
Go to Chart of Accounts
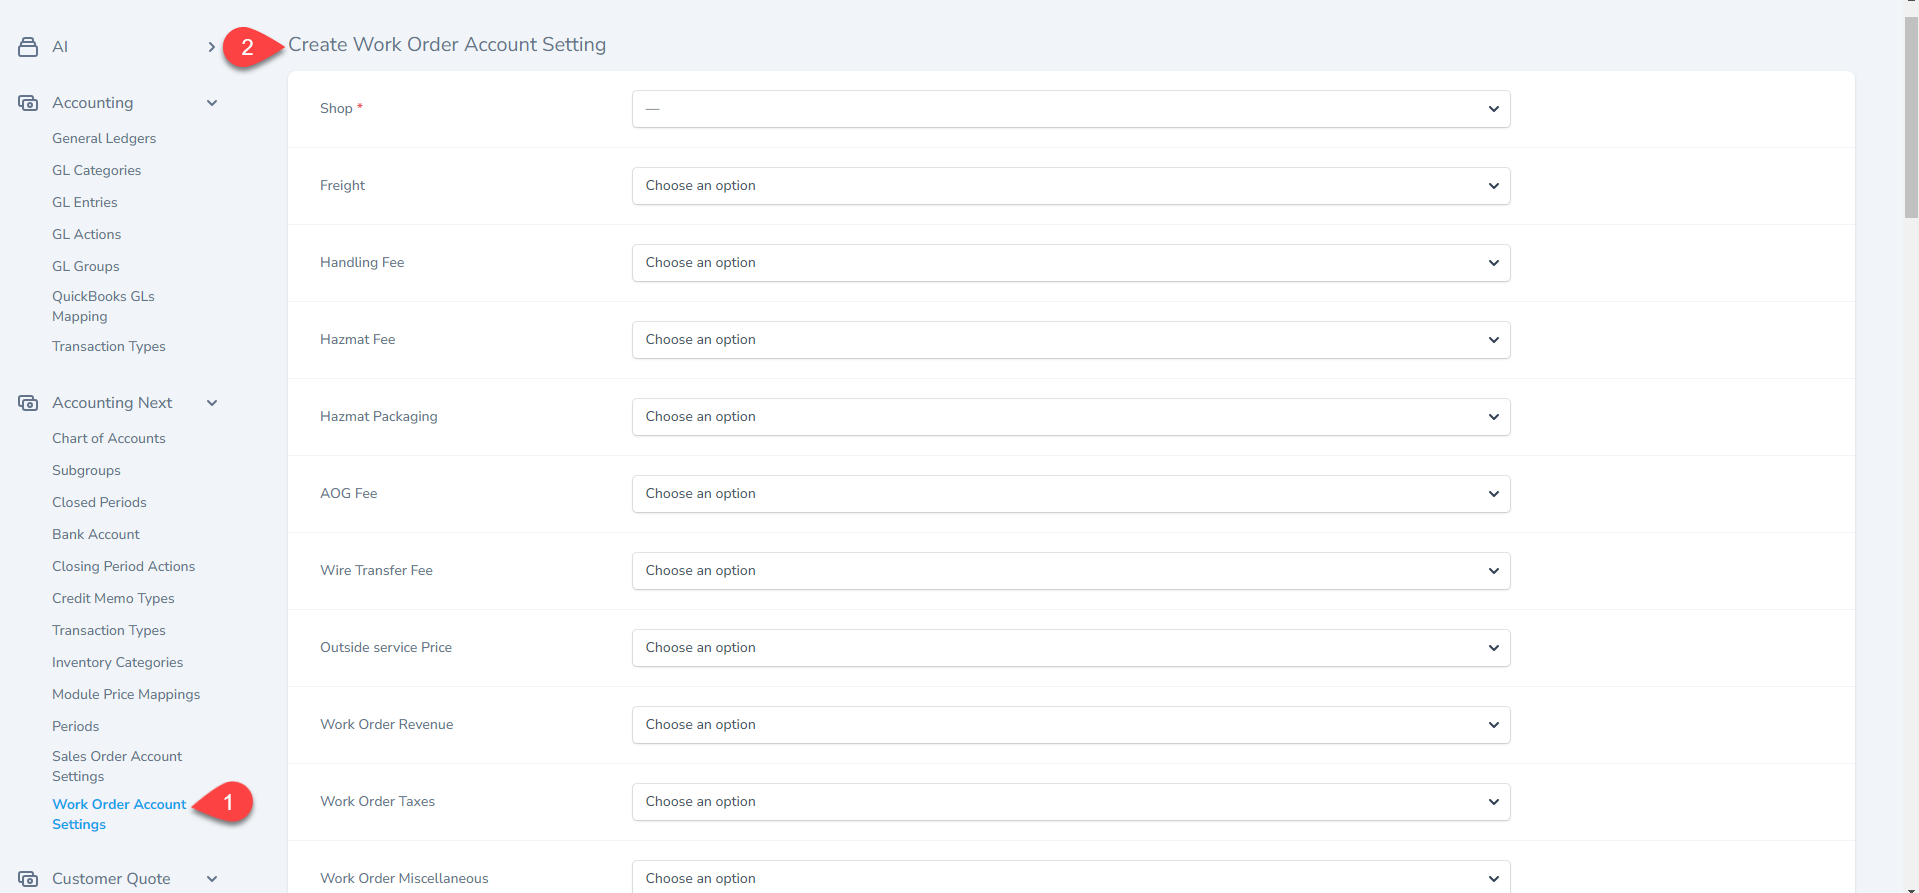(x=109, y=439)
